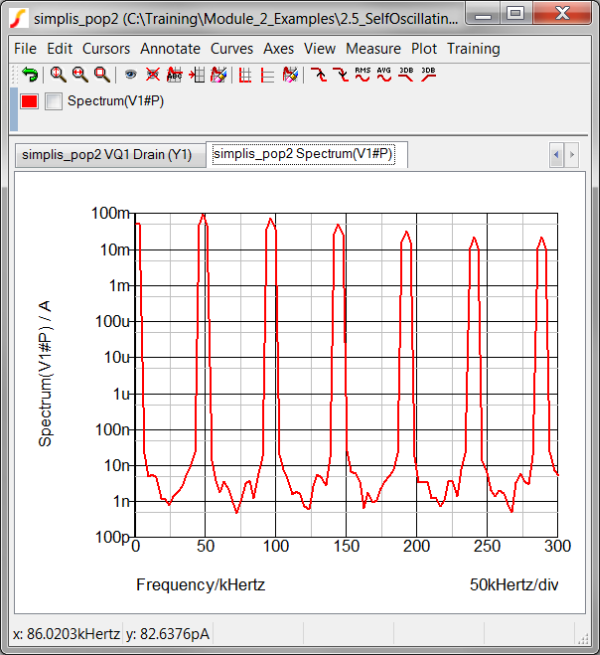This screenshot has width=600, height=655.
Task: Switch to simplis_pop2 VQ1 Drain (Y1) tab
Action: (x=107, y=155)
